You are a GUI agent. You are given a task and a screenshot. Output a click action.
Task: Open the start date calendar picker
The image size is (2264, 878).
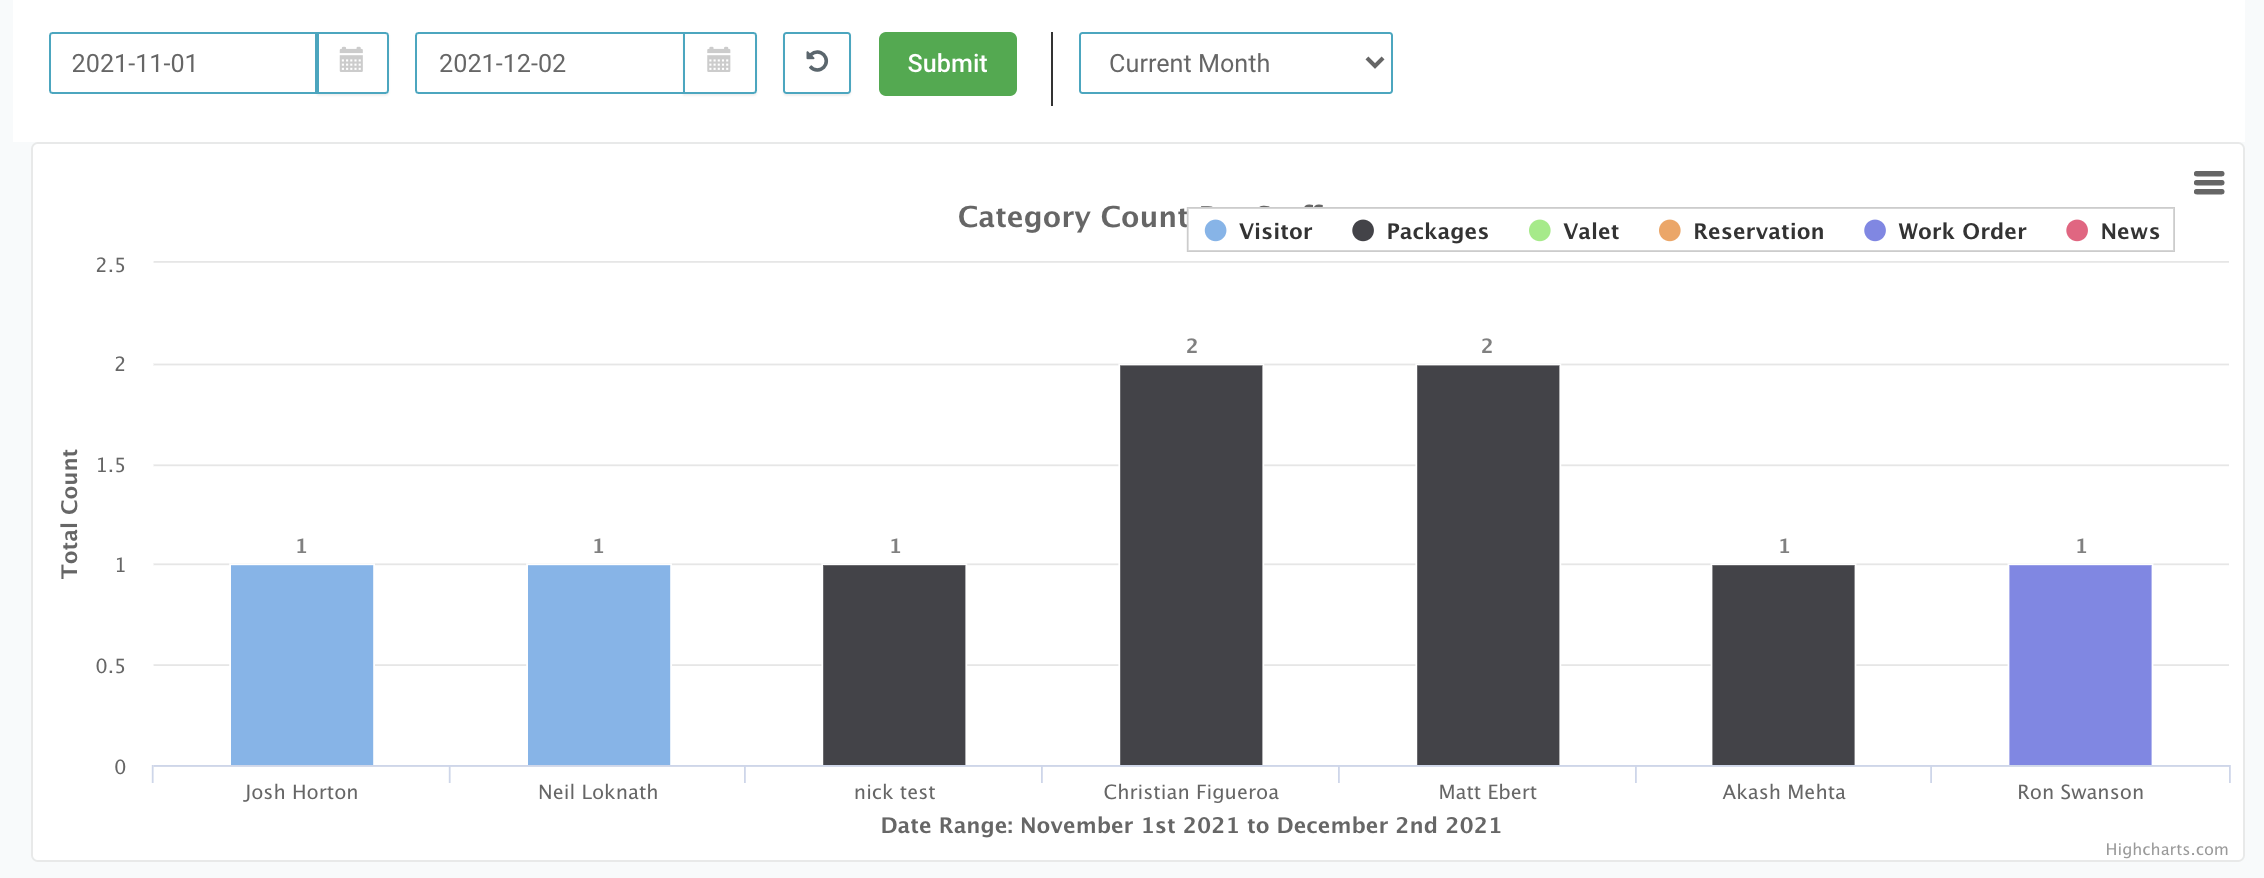(x=352, y=62)
